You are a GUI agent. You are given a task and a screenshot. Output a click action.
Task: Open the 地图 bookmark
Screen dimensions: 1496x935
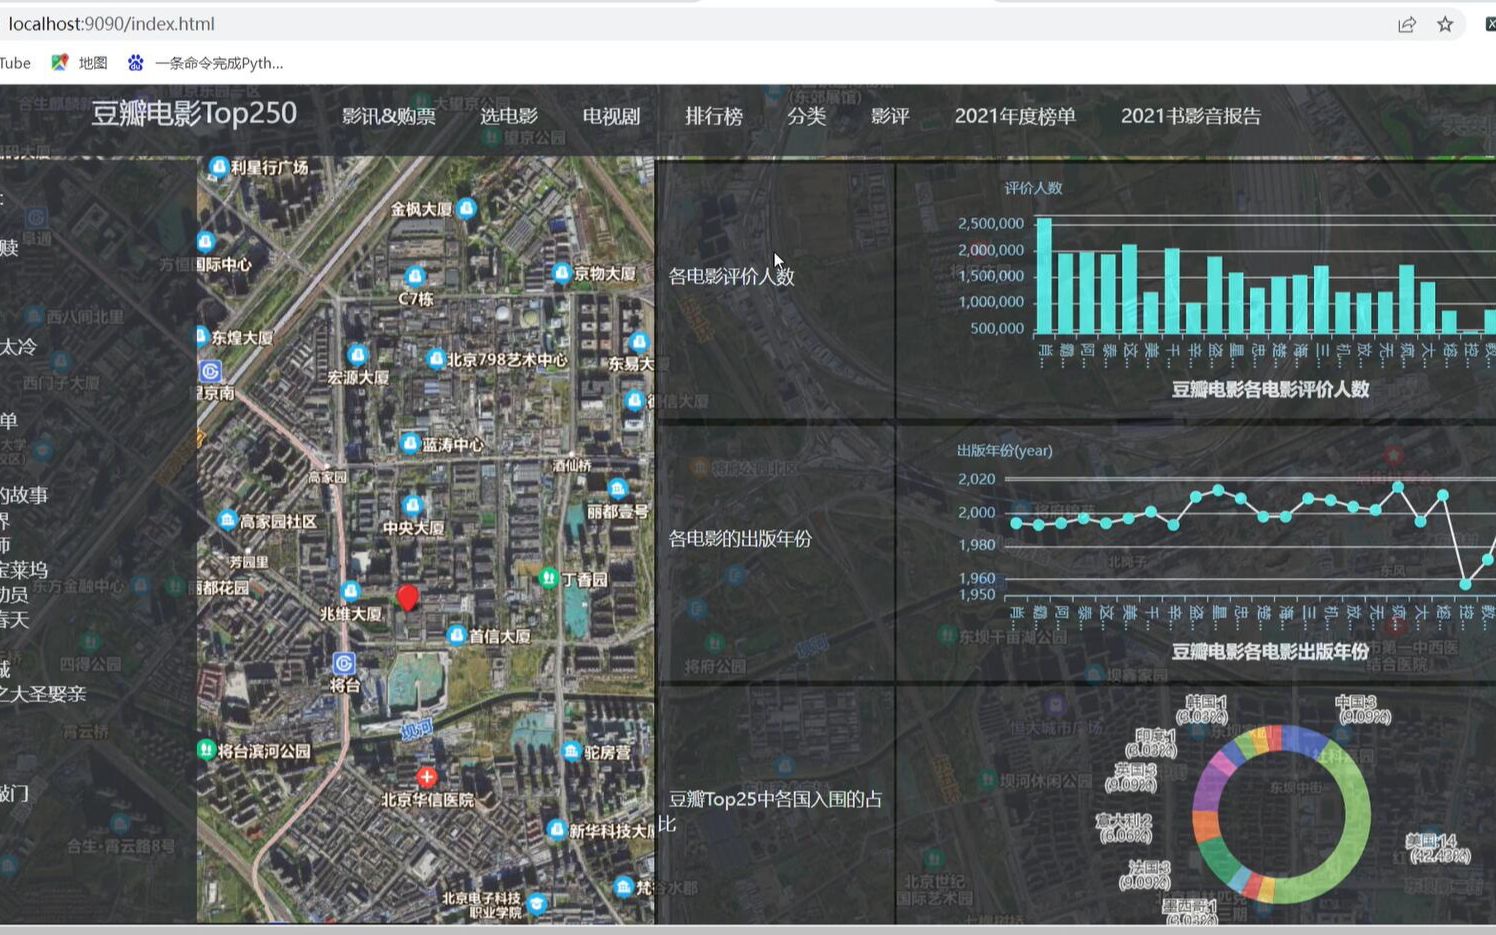[x=80, y=63]
